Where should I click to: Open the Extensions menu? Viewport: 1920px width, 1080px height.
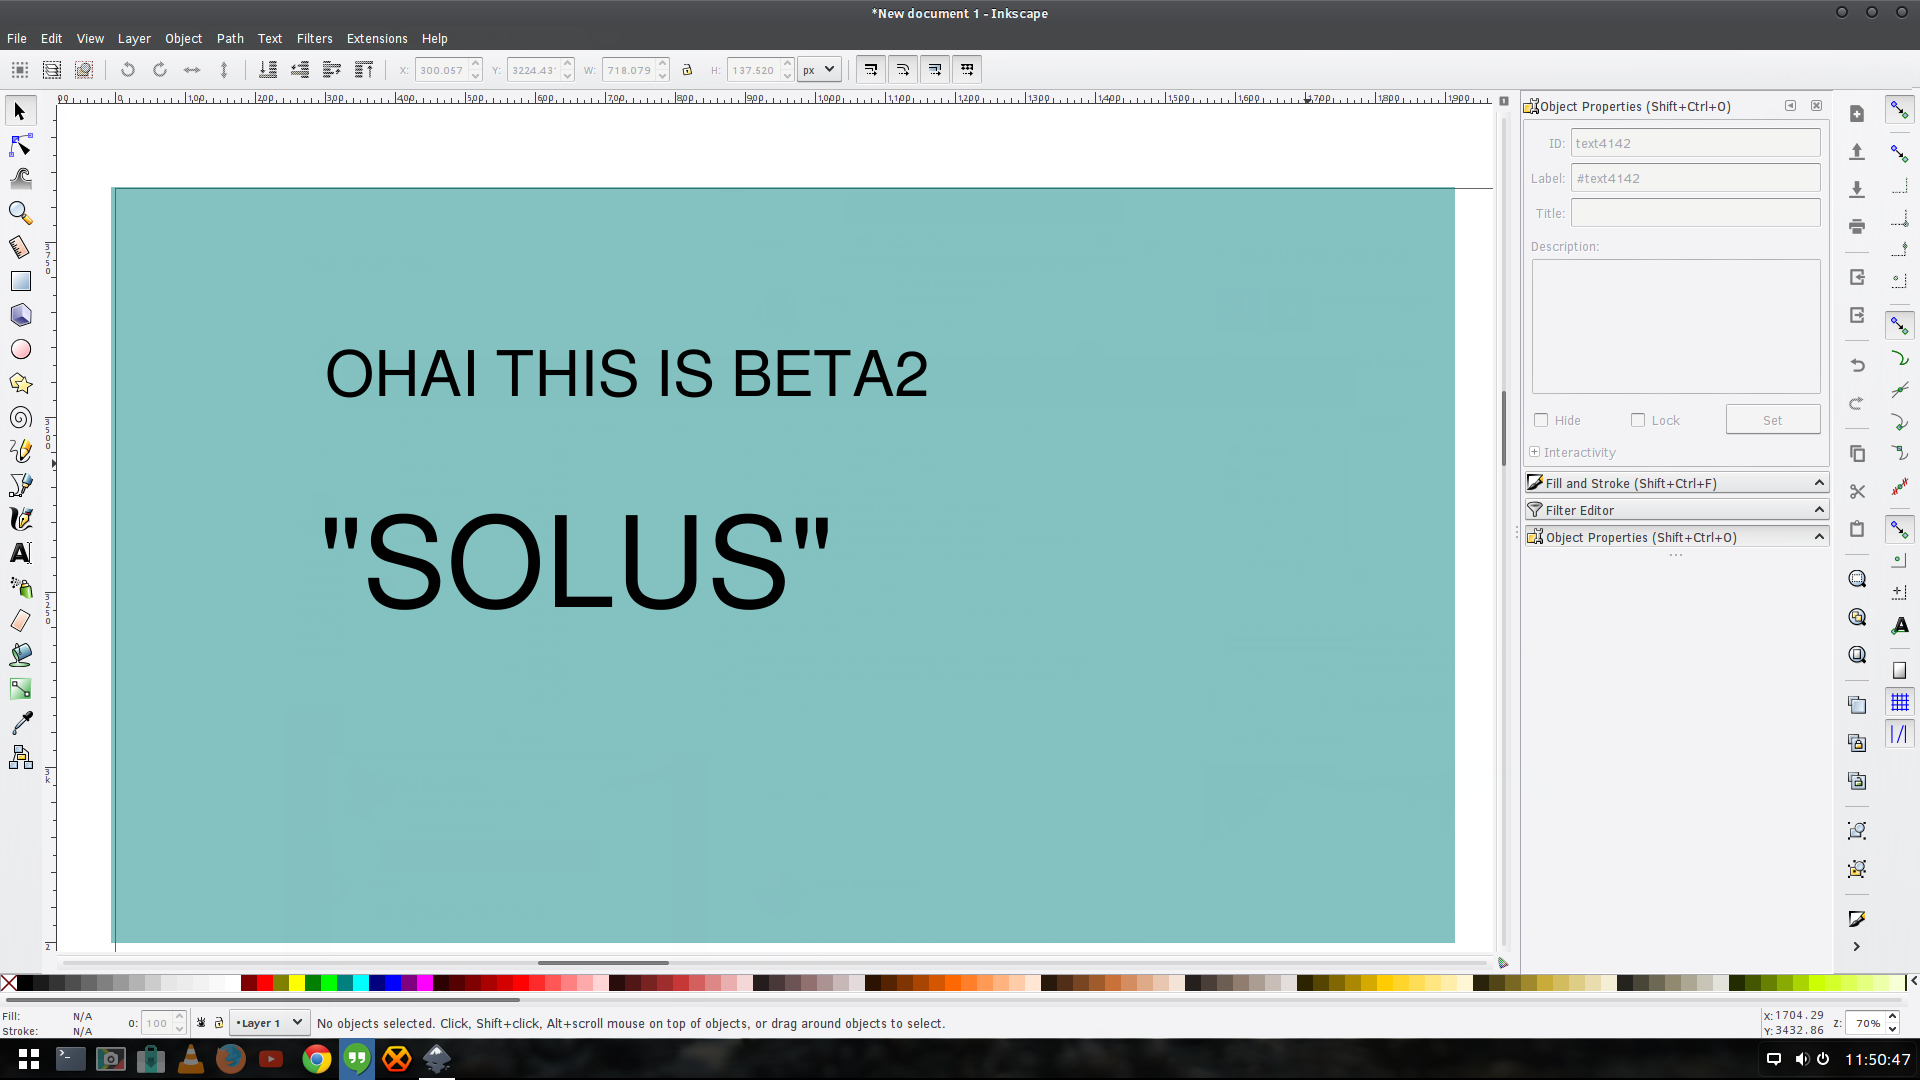[x=377, y=38]
